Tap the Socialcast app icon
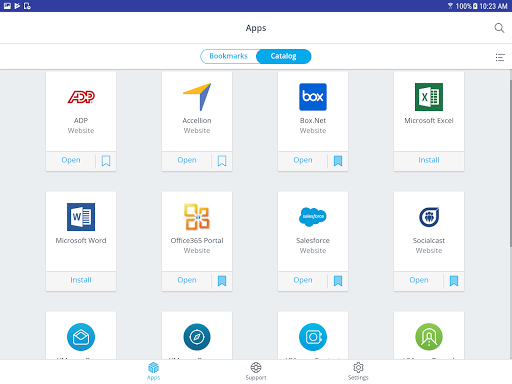 (x=429, y=217)
